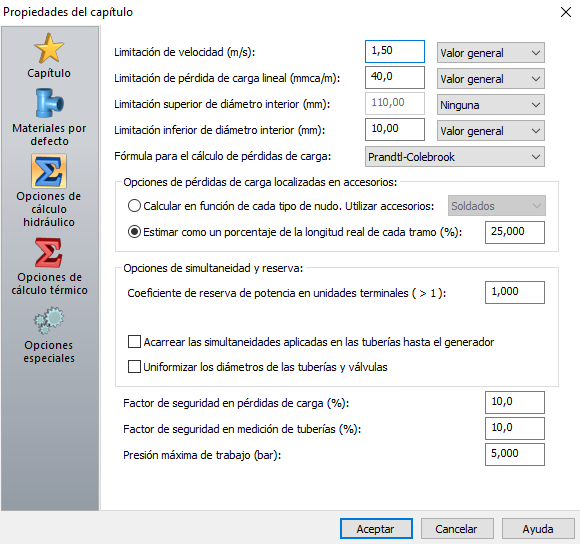Open the red sigma thermal calculation icon
The height and width of the screenshot is (544, 580).
(x=49, y=253)
